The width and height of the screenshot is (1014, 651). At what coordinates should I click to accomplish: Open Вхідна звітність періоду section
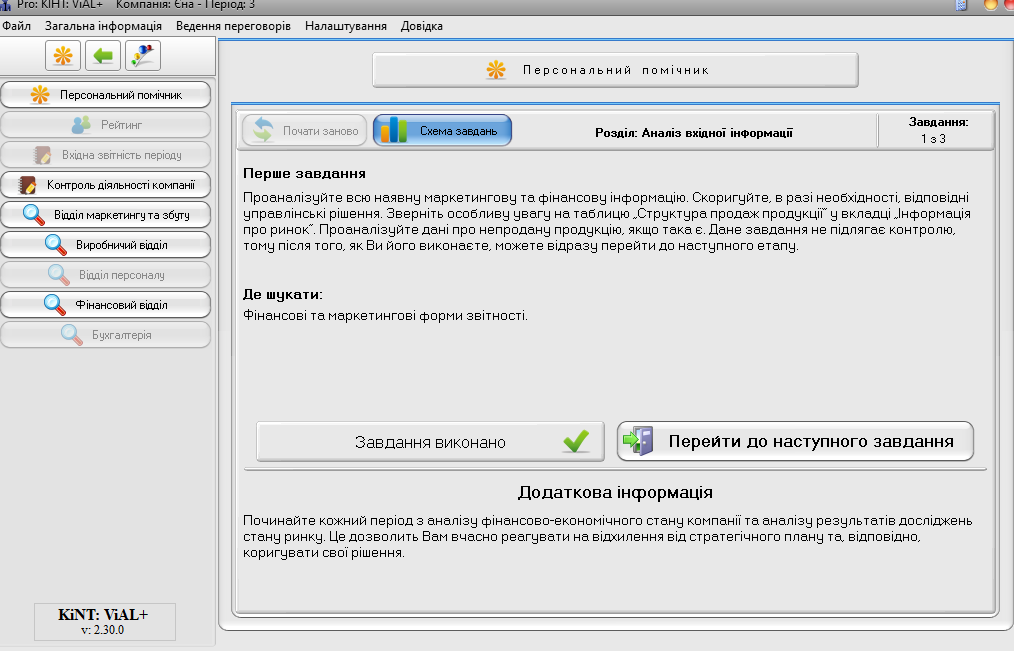[106, 155]
